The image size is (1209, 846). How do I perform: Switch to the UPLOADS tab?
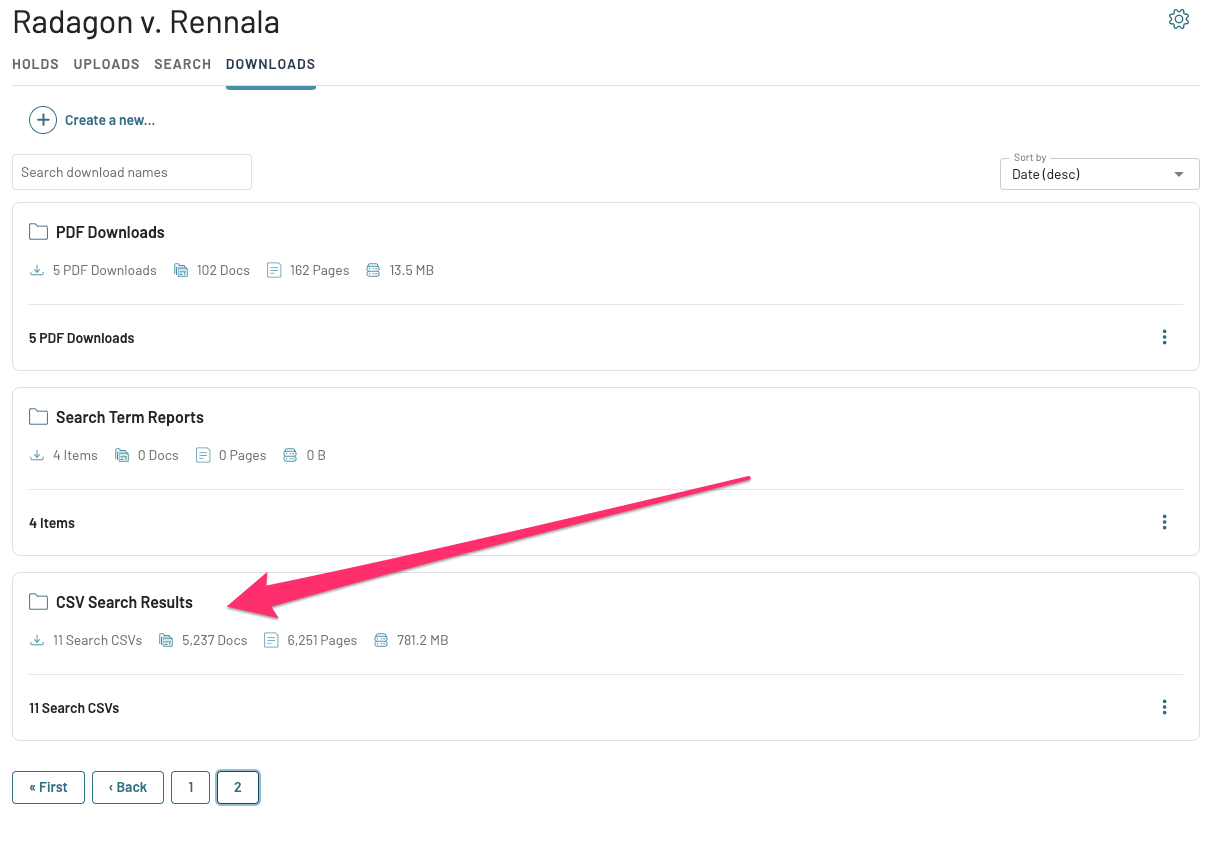106,64
